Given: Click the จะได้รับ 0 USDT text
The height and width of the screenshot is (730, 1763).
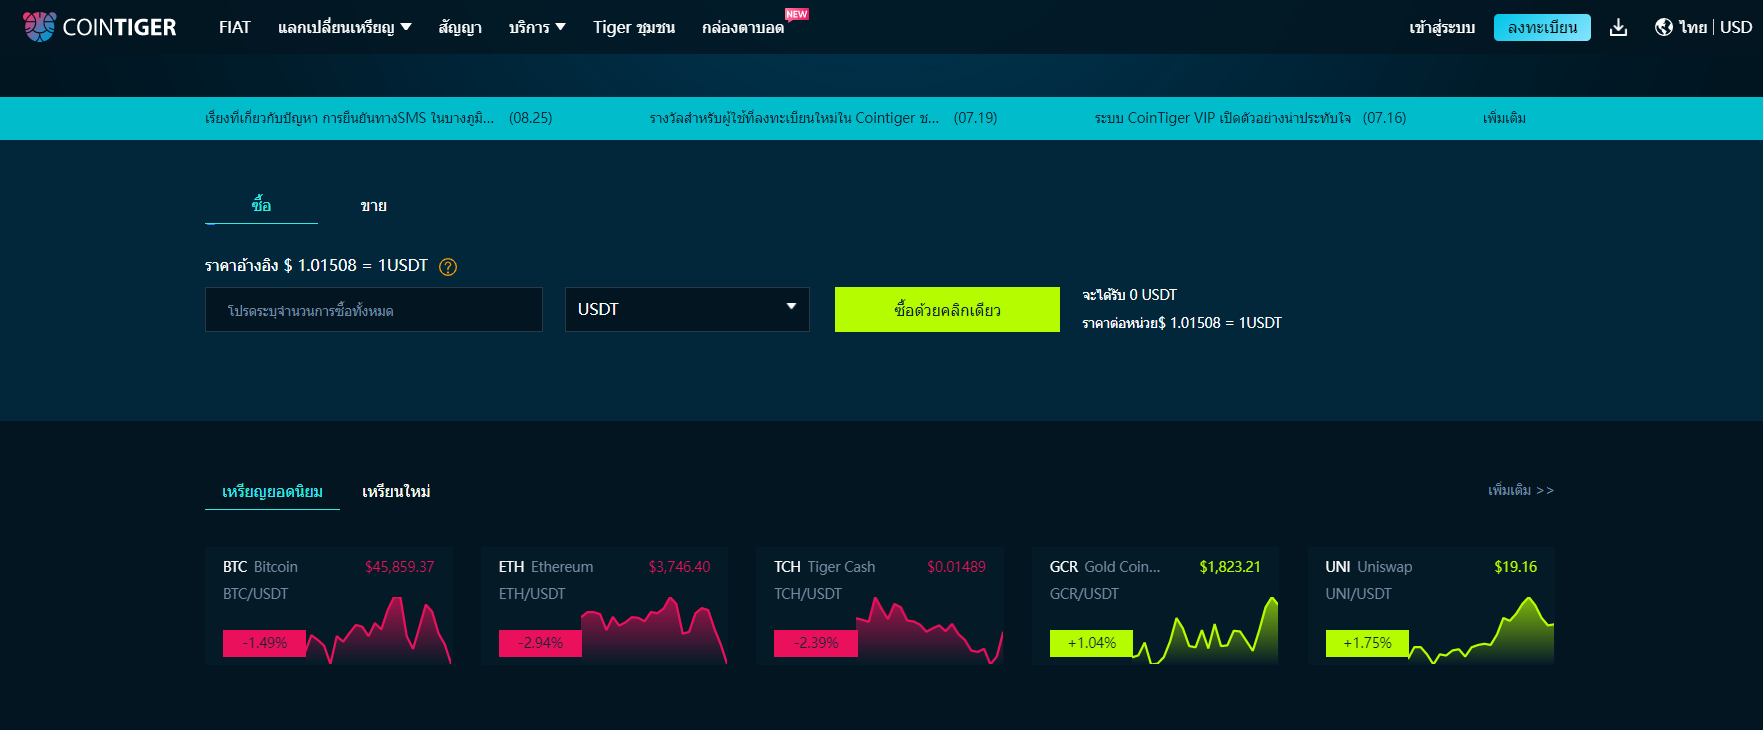Looking at the screenshot, I should click(x=1130, y=295).
